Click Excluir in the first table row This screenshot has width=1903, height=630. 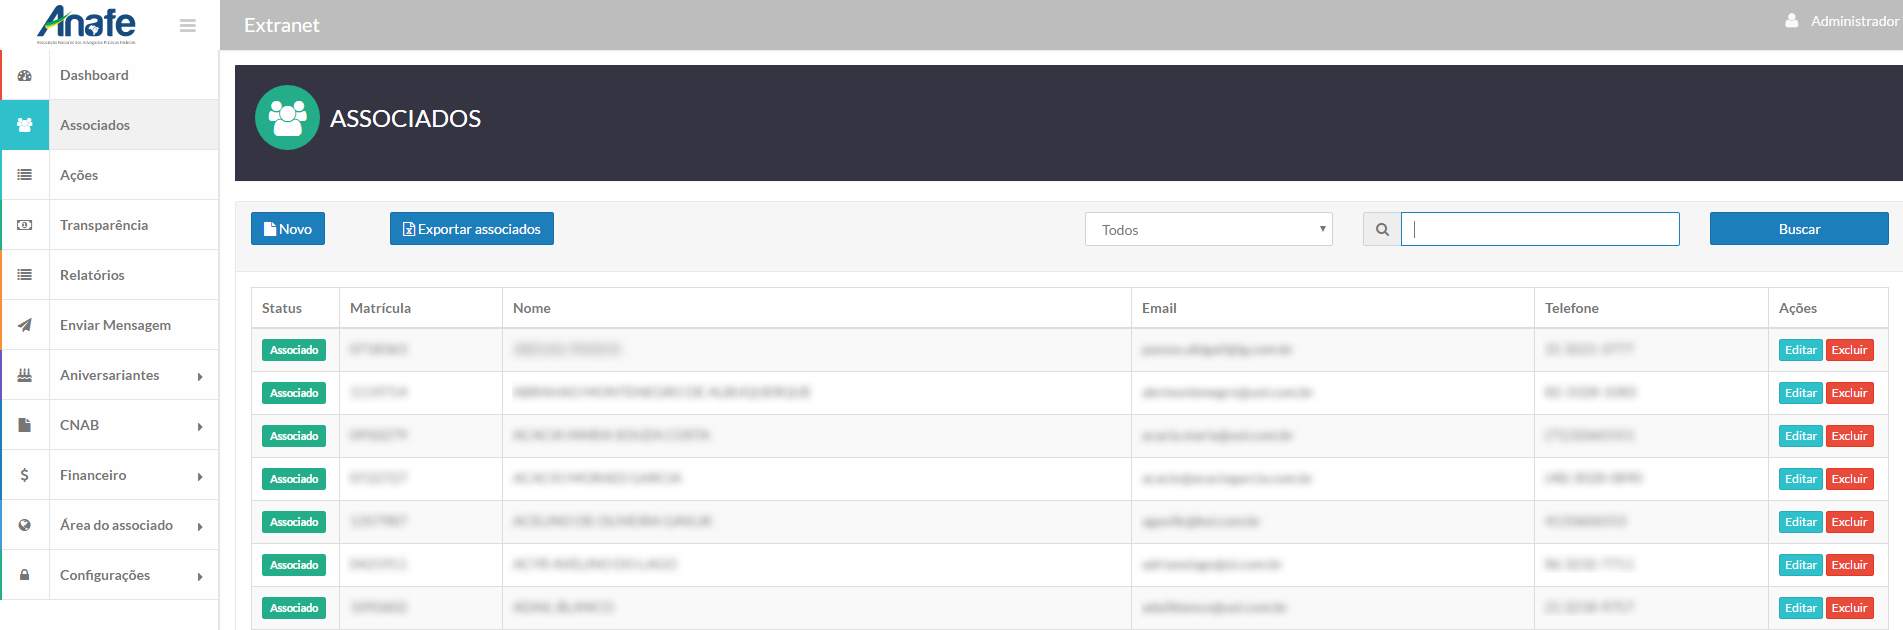pos(1849,350)
